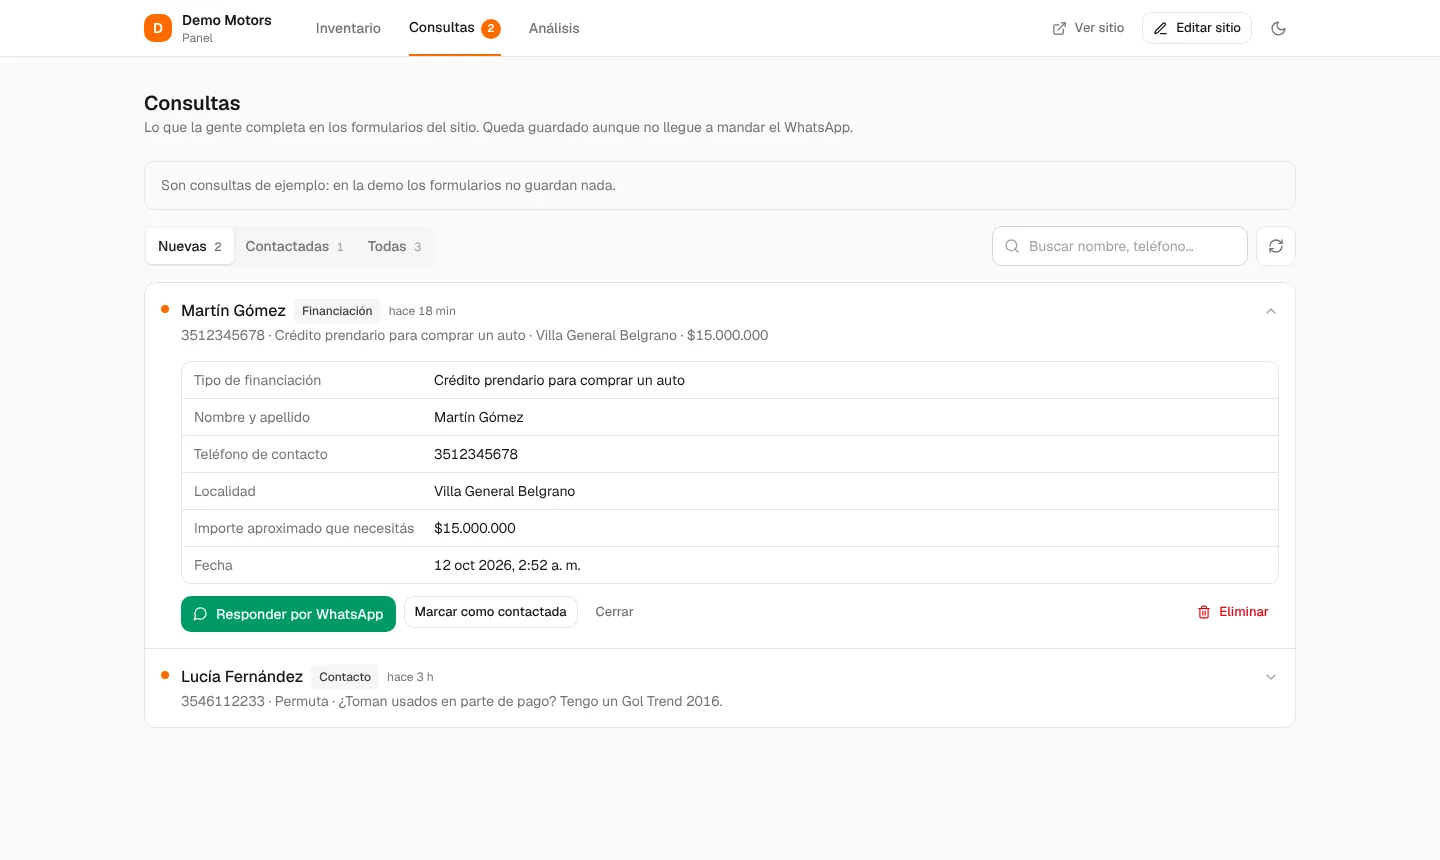Collapse the Martín Gómez inquiry chevron
The image size is (1440, 860).
click(1271, 311)
